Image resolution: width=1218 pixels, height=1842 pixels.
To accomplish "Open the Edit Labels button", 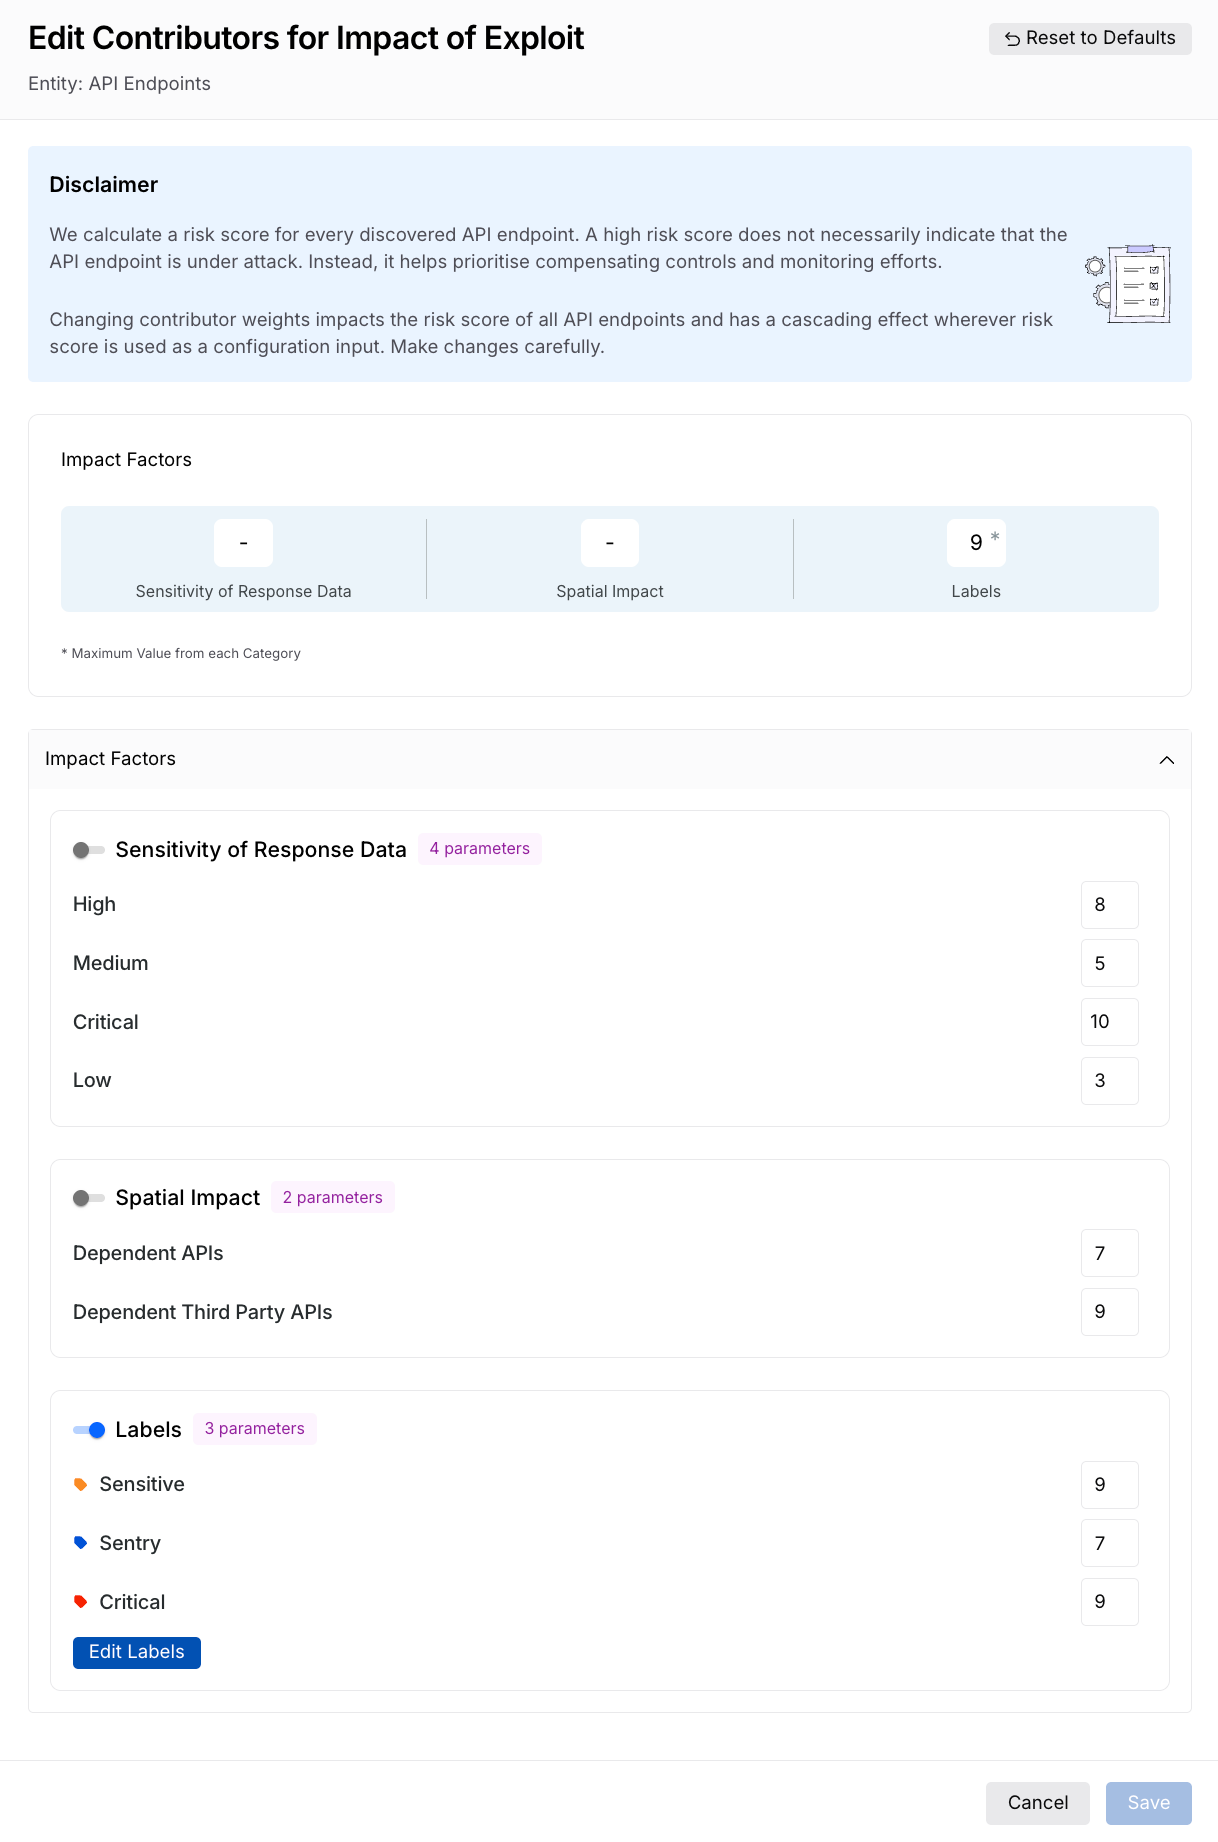I will click(137, 1652).
